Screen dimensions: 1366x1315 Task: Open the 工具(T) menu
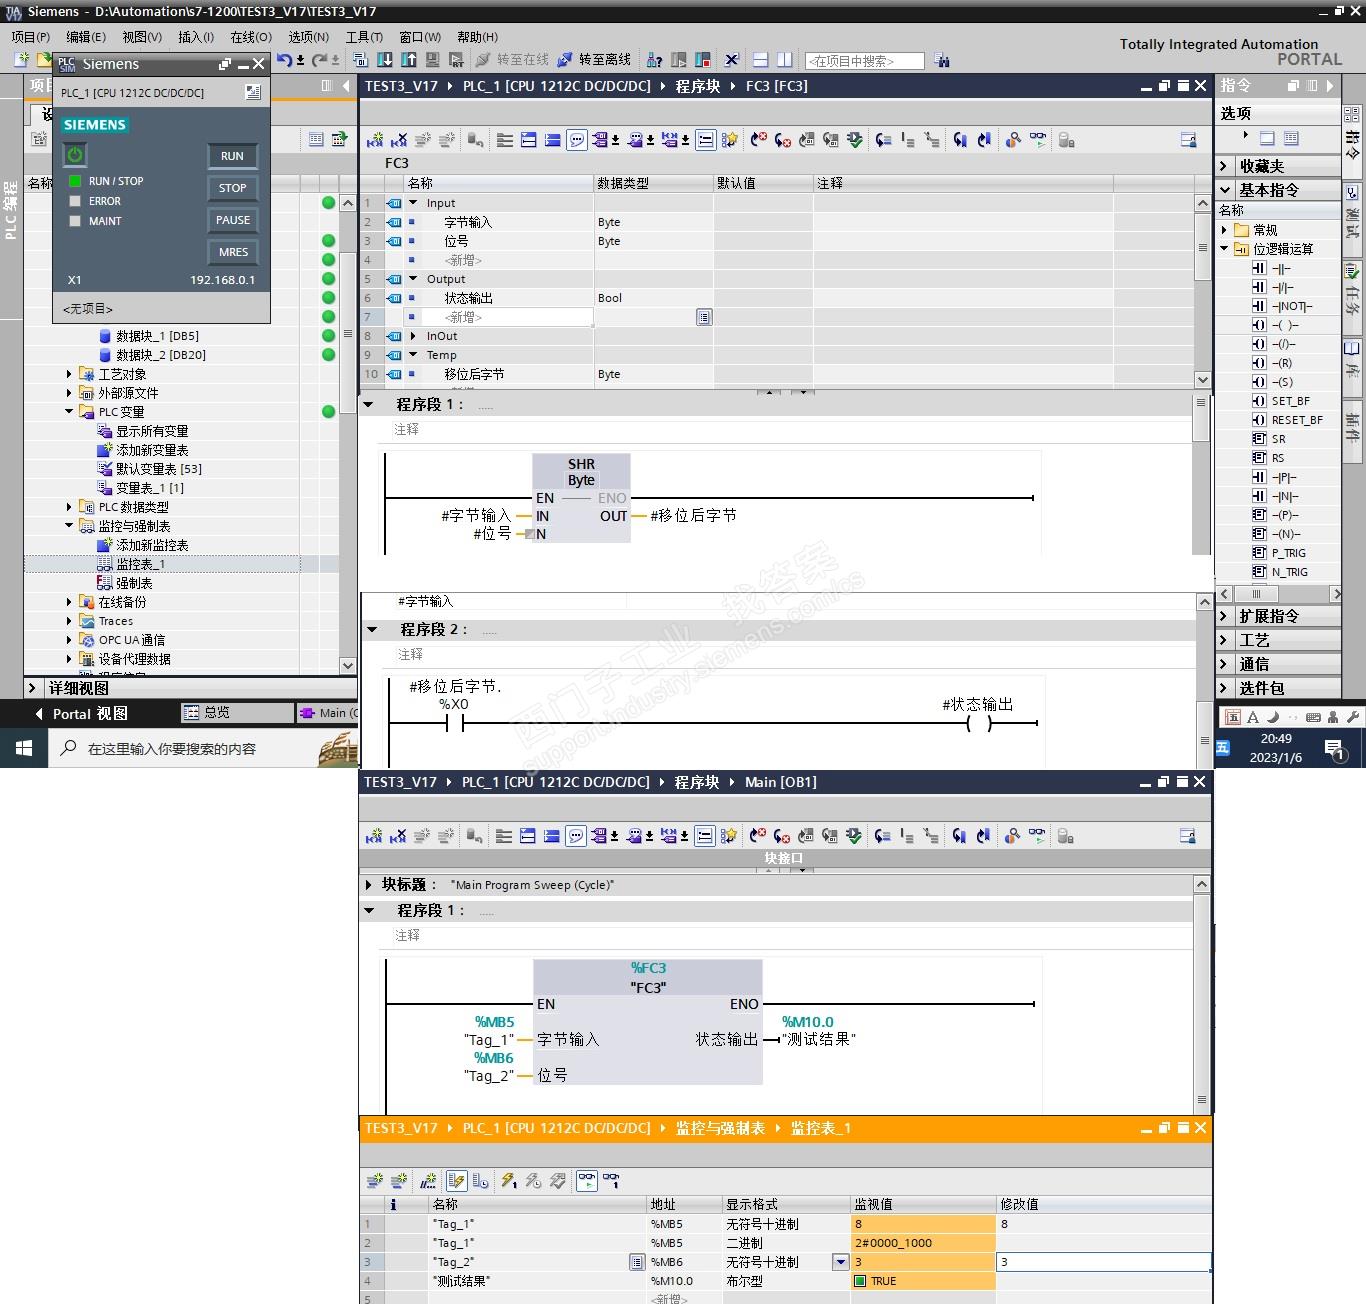[x=365, y=37]
